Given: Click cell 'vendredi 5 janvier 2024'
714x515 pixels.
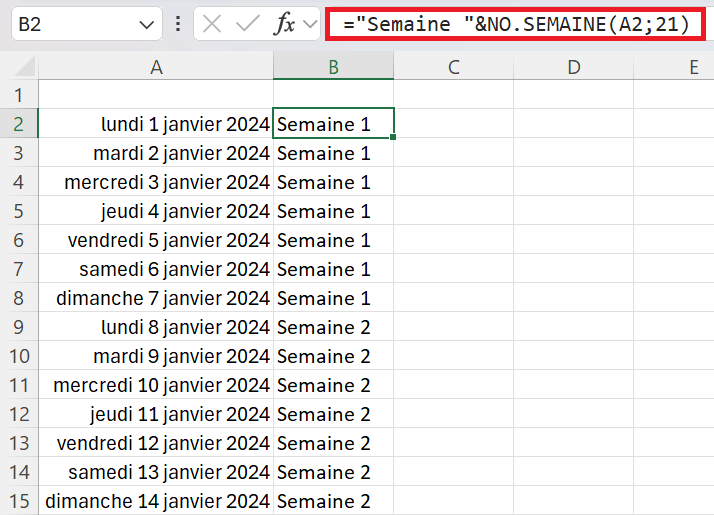Looking at the screenshot, I should (x=156, y=240).
